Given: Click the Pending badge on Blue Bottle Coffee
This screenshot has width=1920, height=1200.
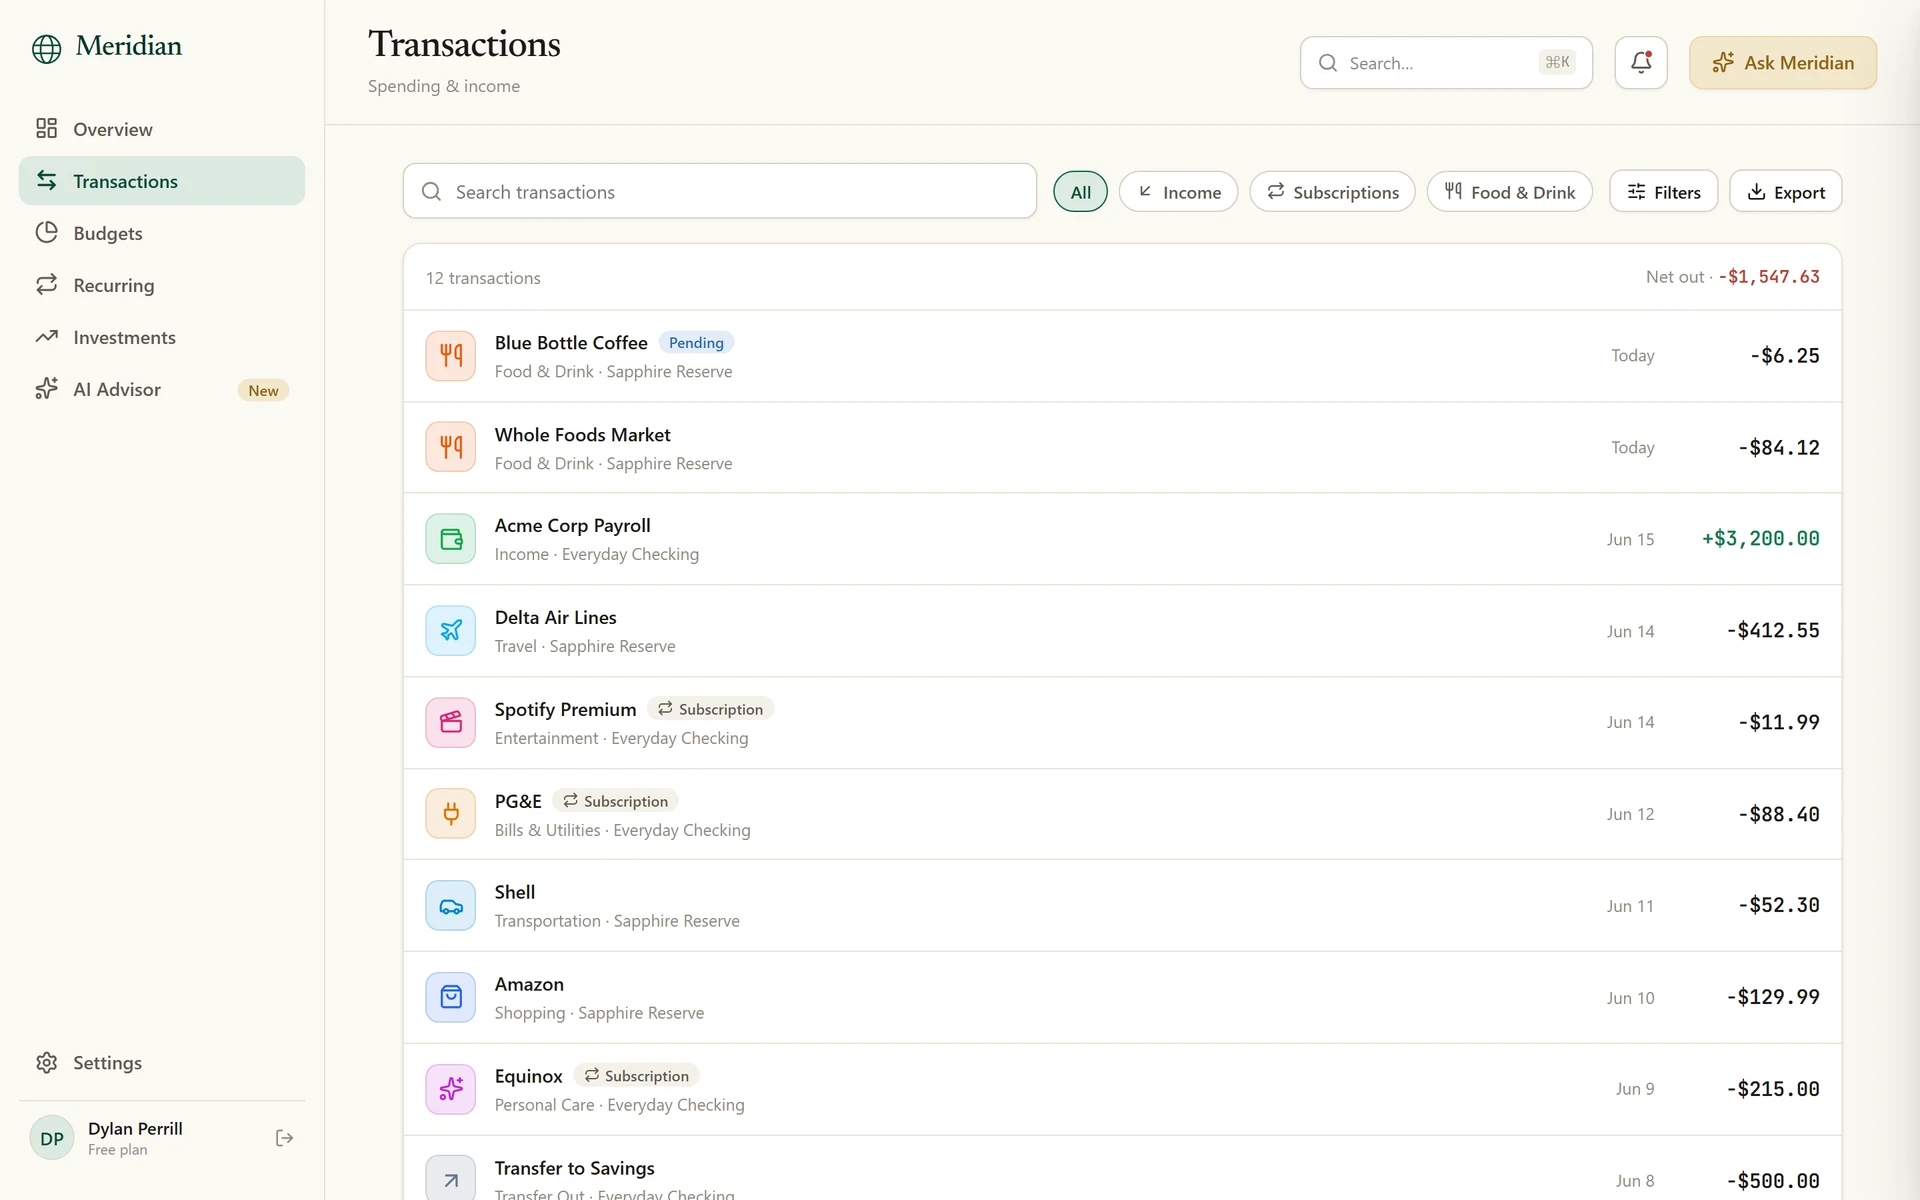Looking at the screenshot, I should click(696, 343).
